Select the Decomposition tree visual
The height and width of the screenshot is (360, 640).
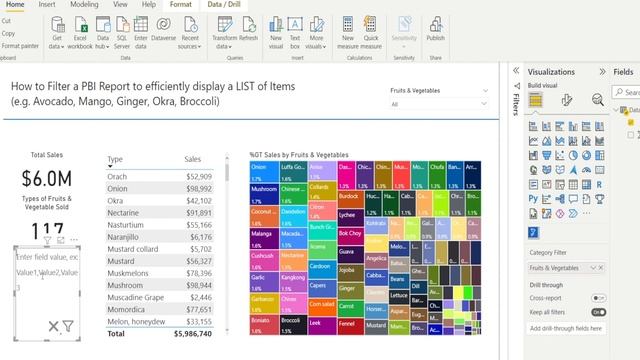(x=560, y=199)
